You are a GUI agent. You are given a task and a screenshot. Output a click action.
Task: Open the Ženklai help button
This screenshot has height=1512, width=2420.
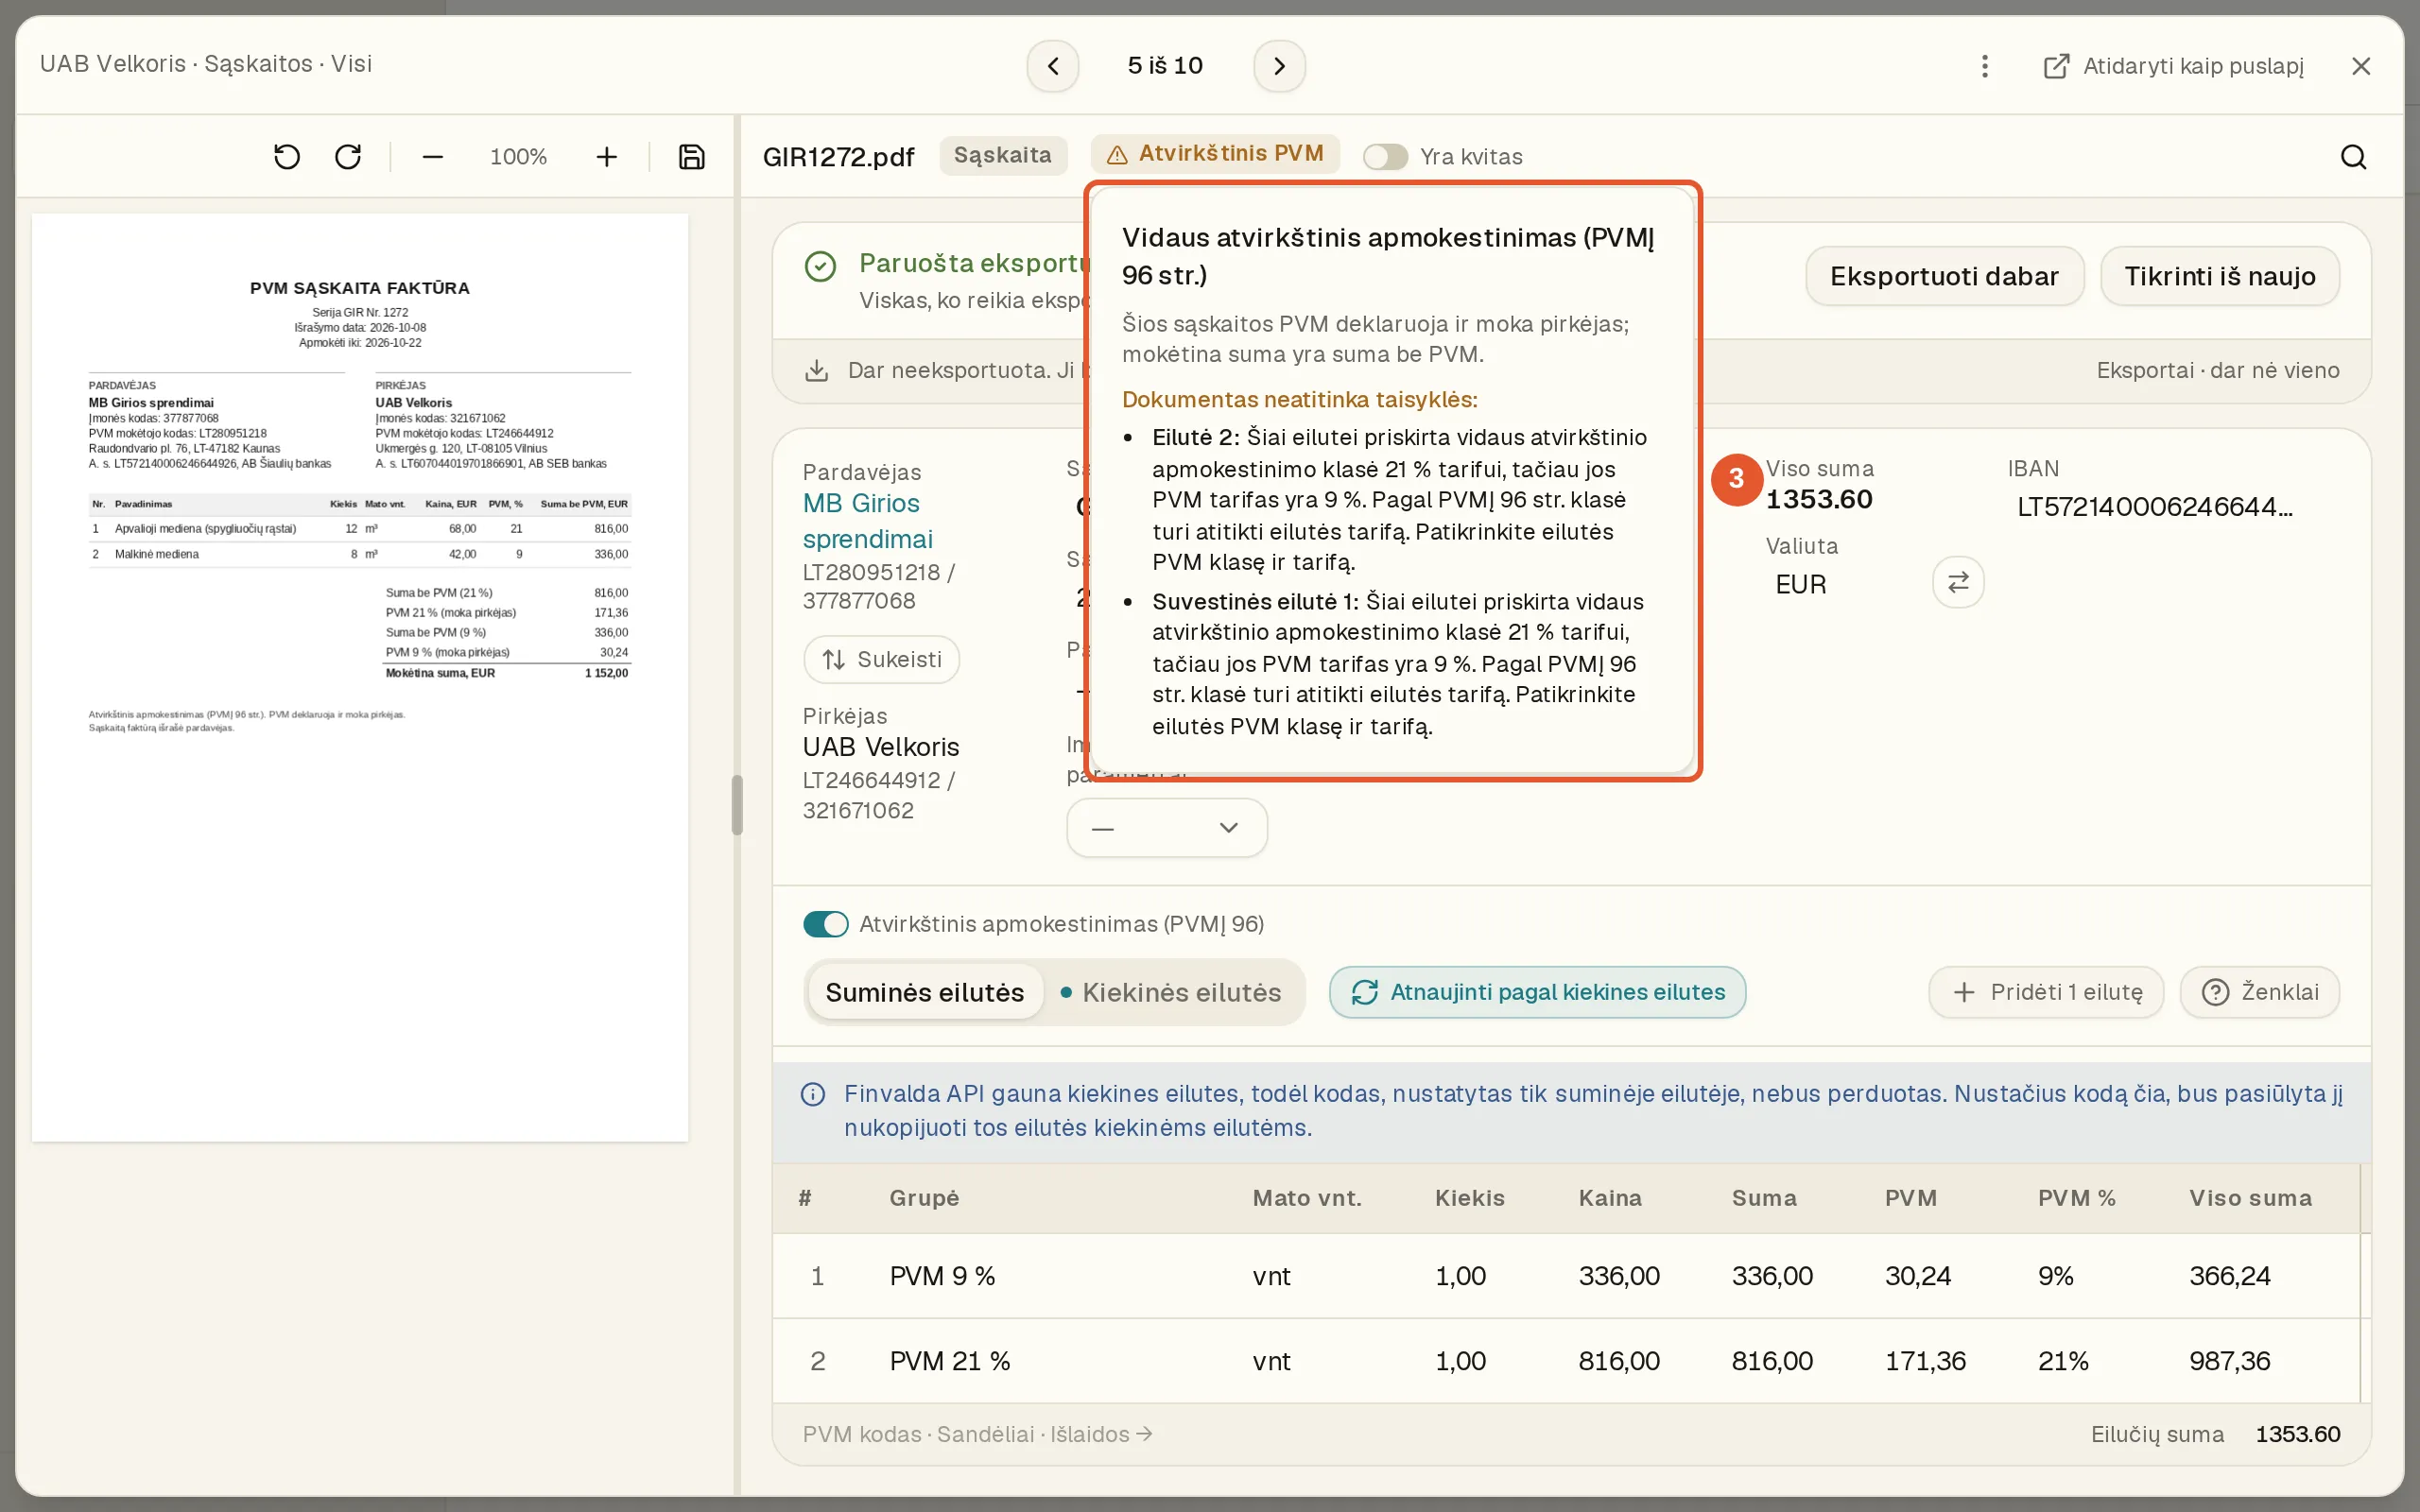pos(2260,992)
